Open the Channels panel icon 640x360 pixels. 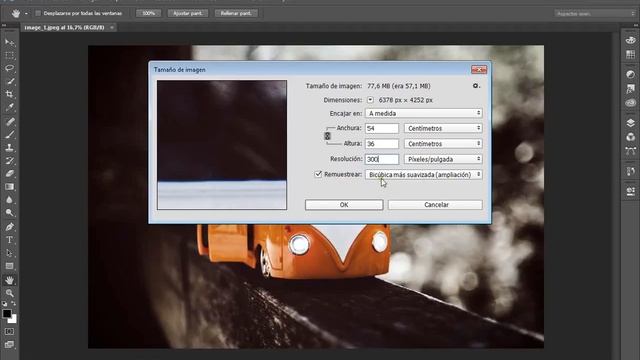pyautogui.click(x=630, y=137)
